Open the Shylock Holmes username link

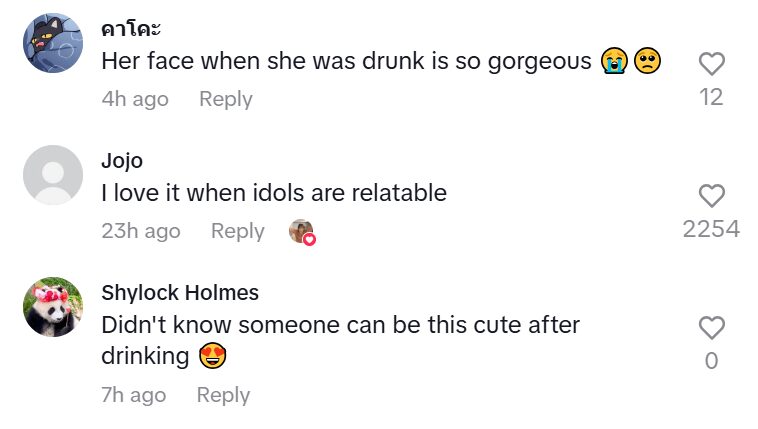pyautogui.click(x=180, y=293)
